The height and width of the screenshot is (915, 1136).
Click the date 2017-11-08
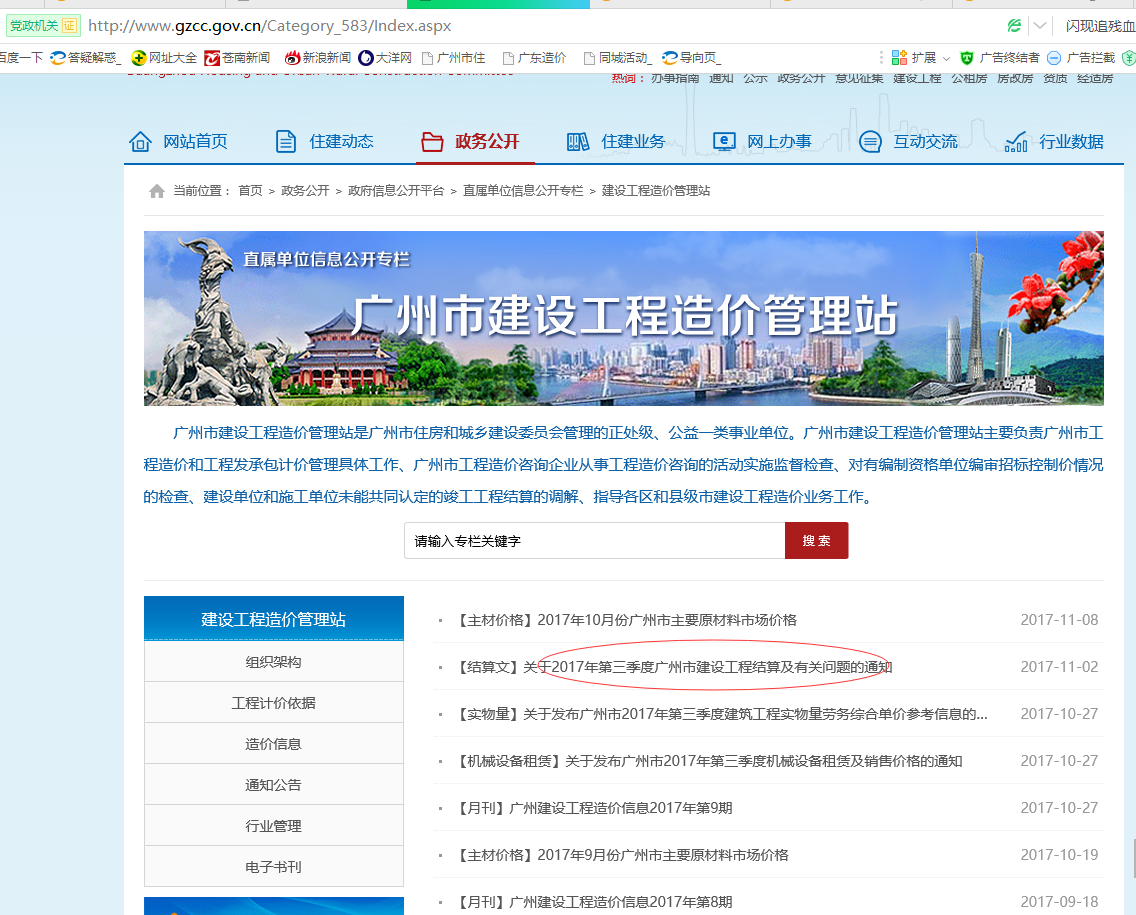(1059, 620)
